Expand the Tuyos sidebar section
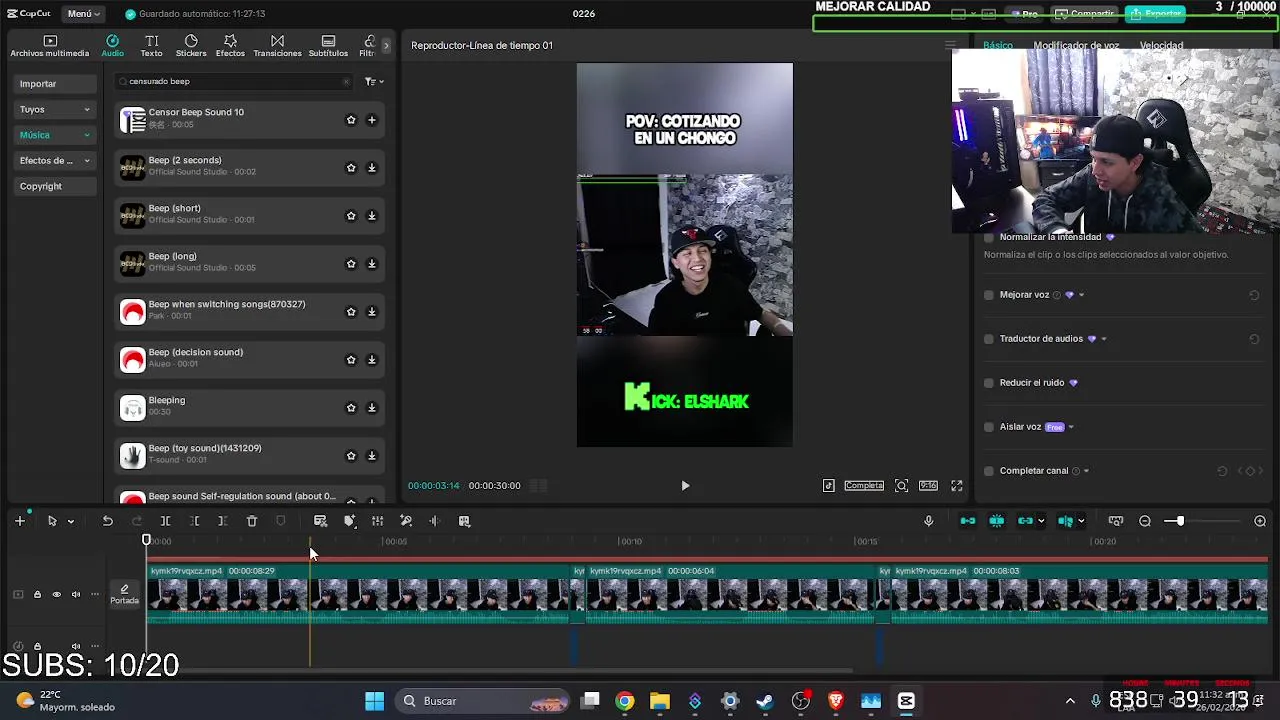This screenshot has height=720, width=1280. pyautogui.click(x=55, y=109)
